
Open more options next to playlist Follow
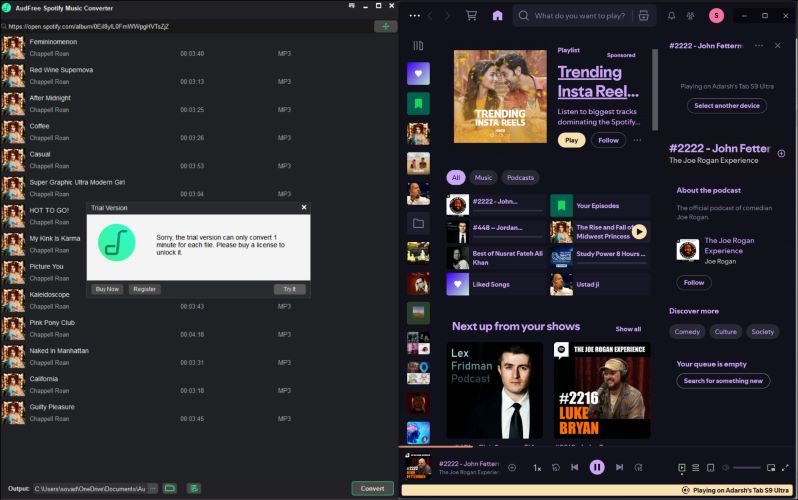click(x=637, y=141)
